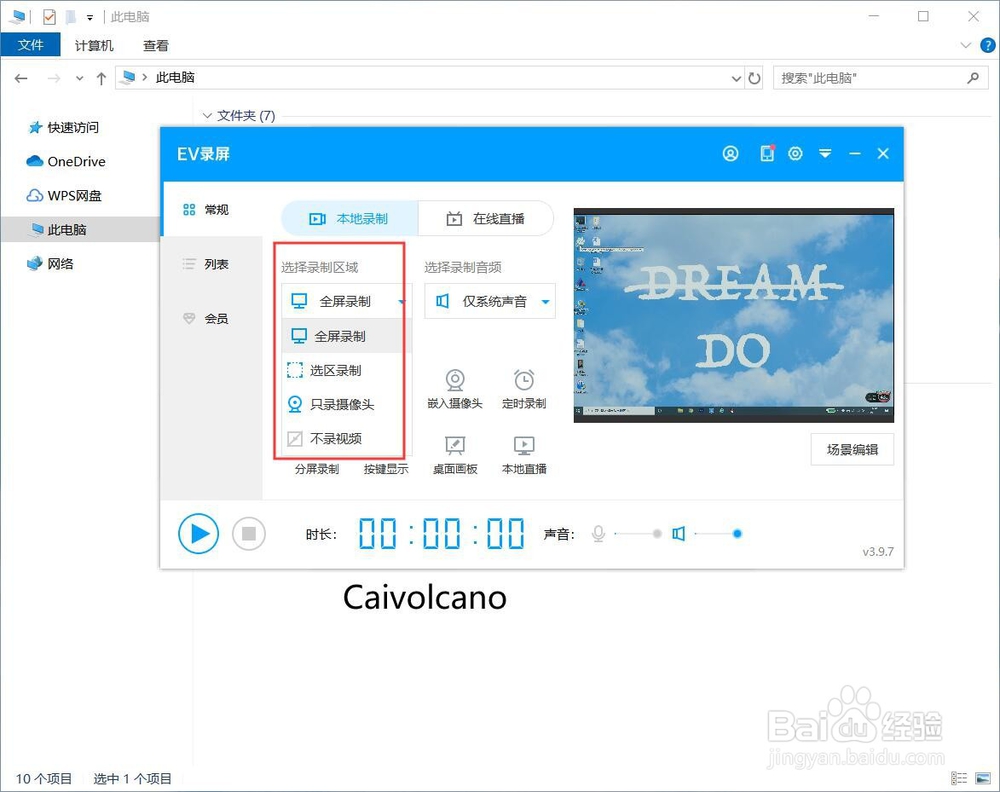Open the EV录屏 title bar dropdown menu icon
The height and width of the screenshot is (792, 1000).
[x=825, y=154]
